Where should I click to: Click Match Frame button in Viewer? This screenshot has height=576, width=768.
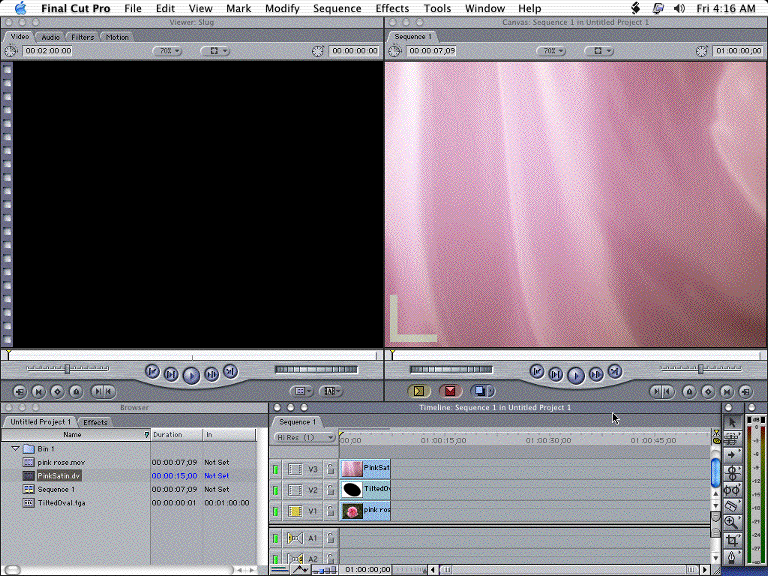click(20, 391)
